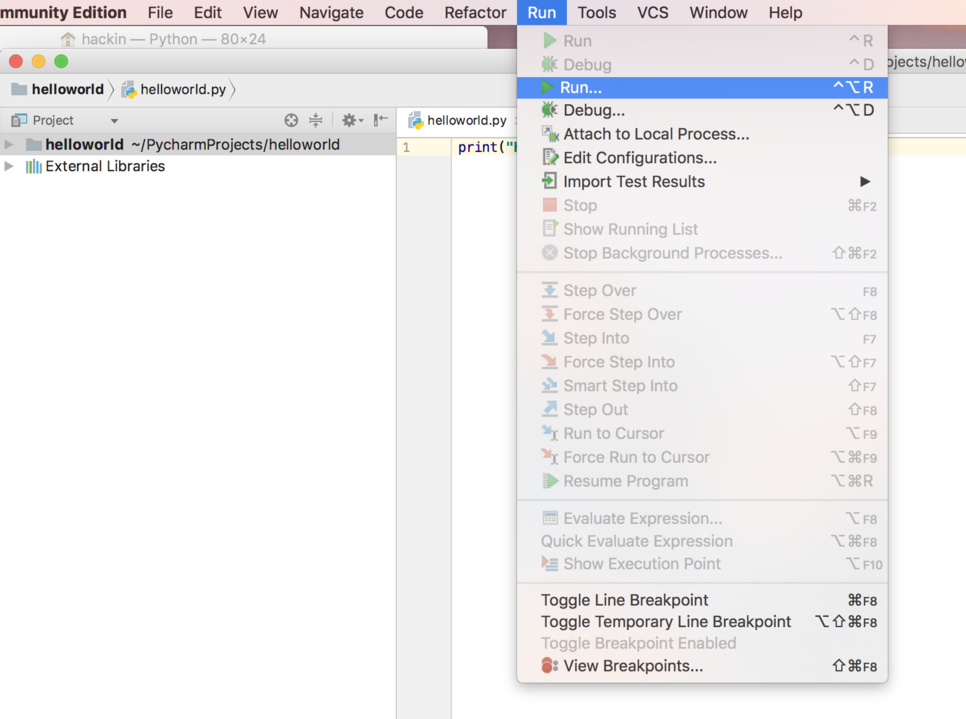Viewport: 966px width, 719px height.
Task: Open the Code menu
Action: coord(404,12)
